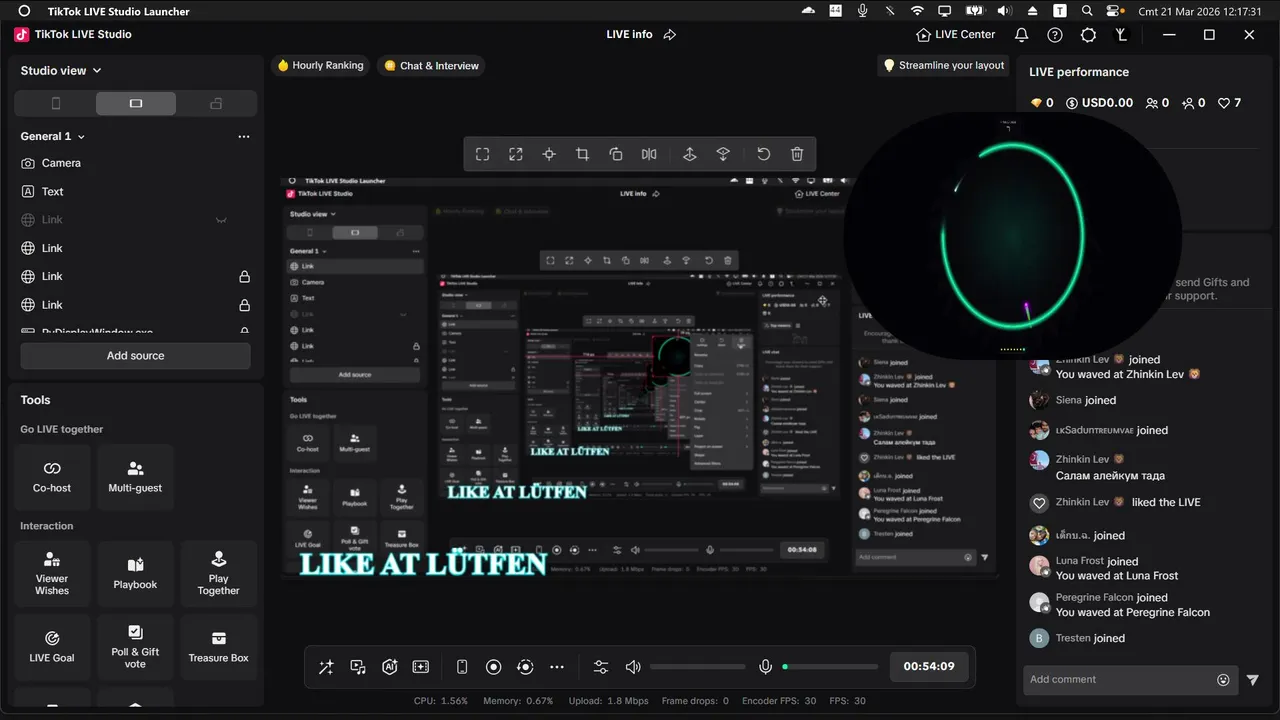Open macOS Spotlight search icon
The image size is (1280, 720).
tap(1087, 11)
